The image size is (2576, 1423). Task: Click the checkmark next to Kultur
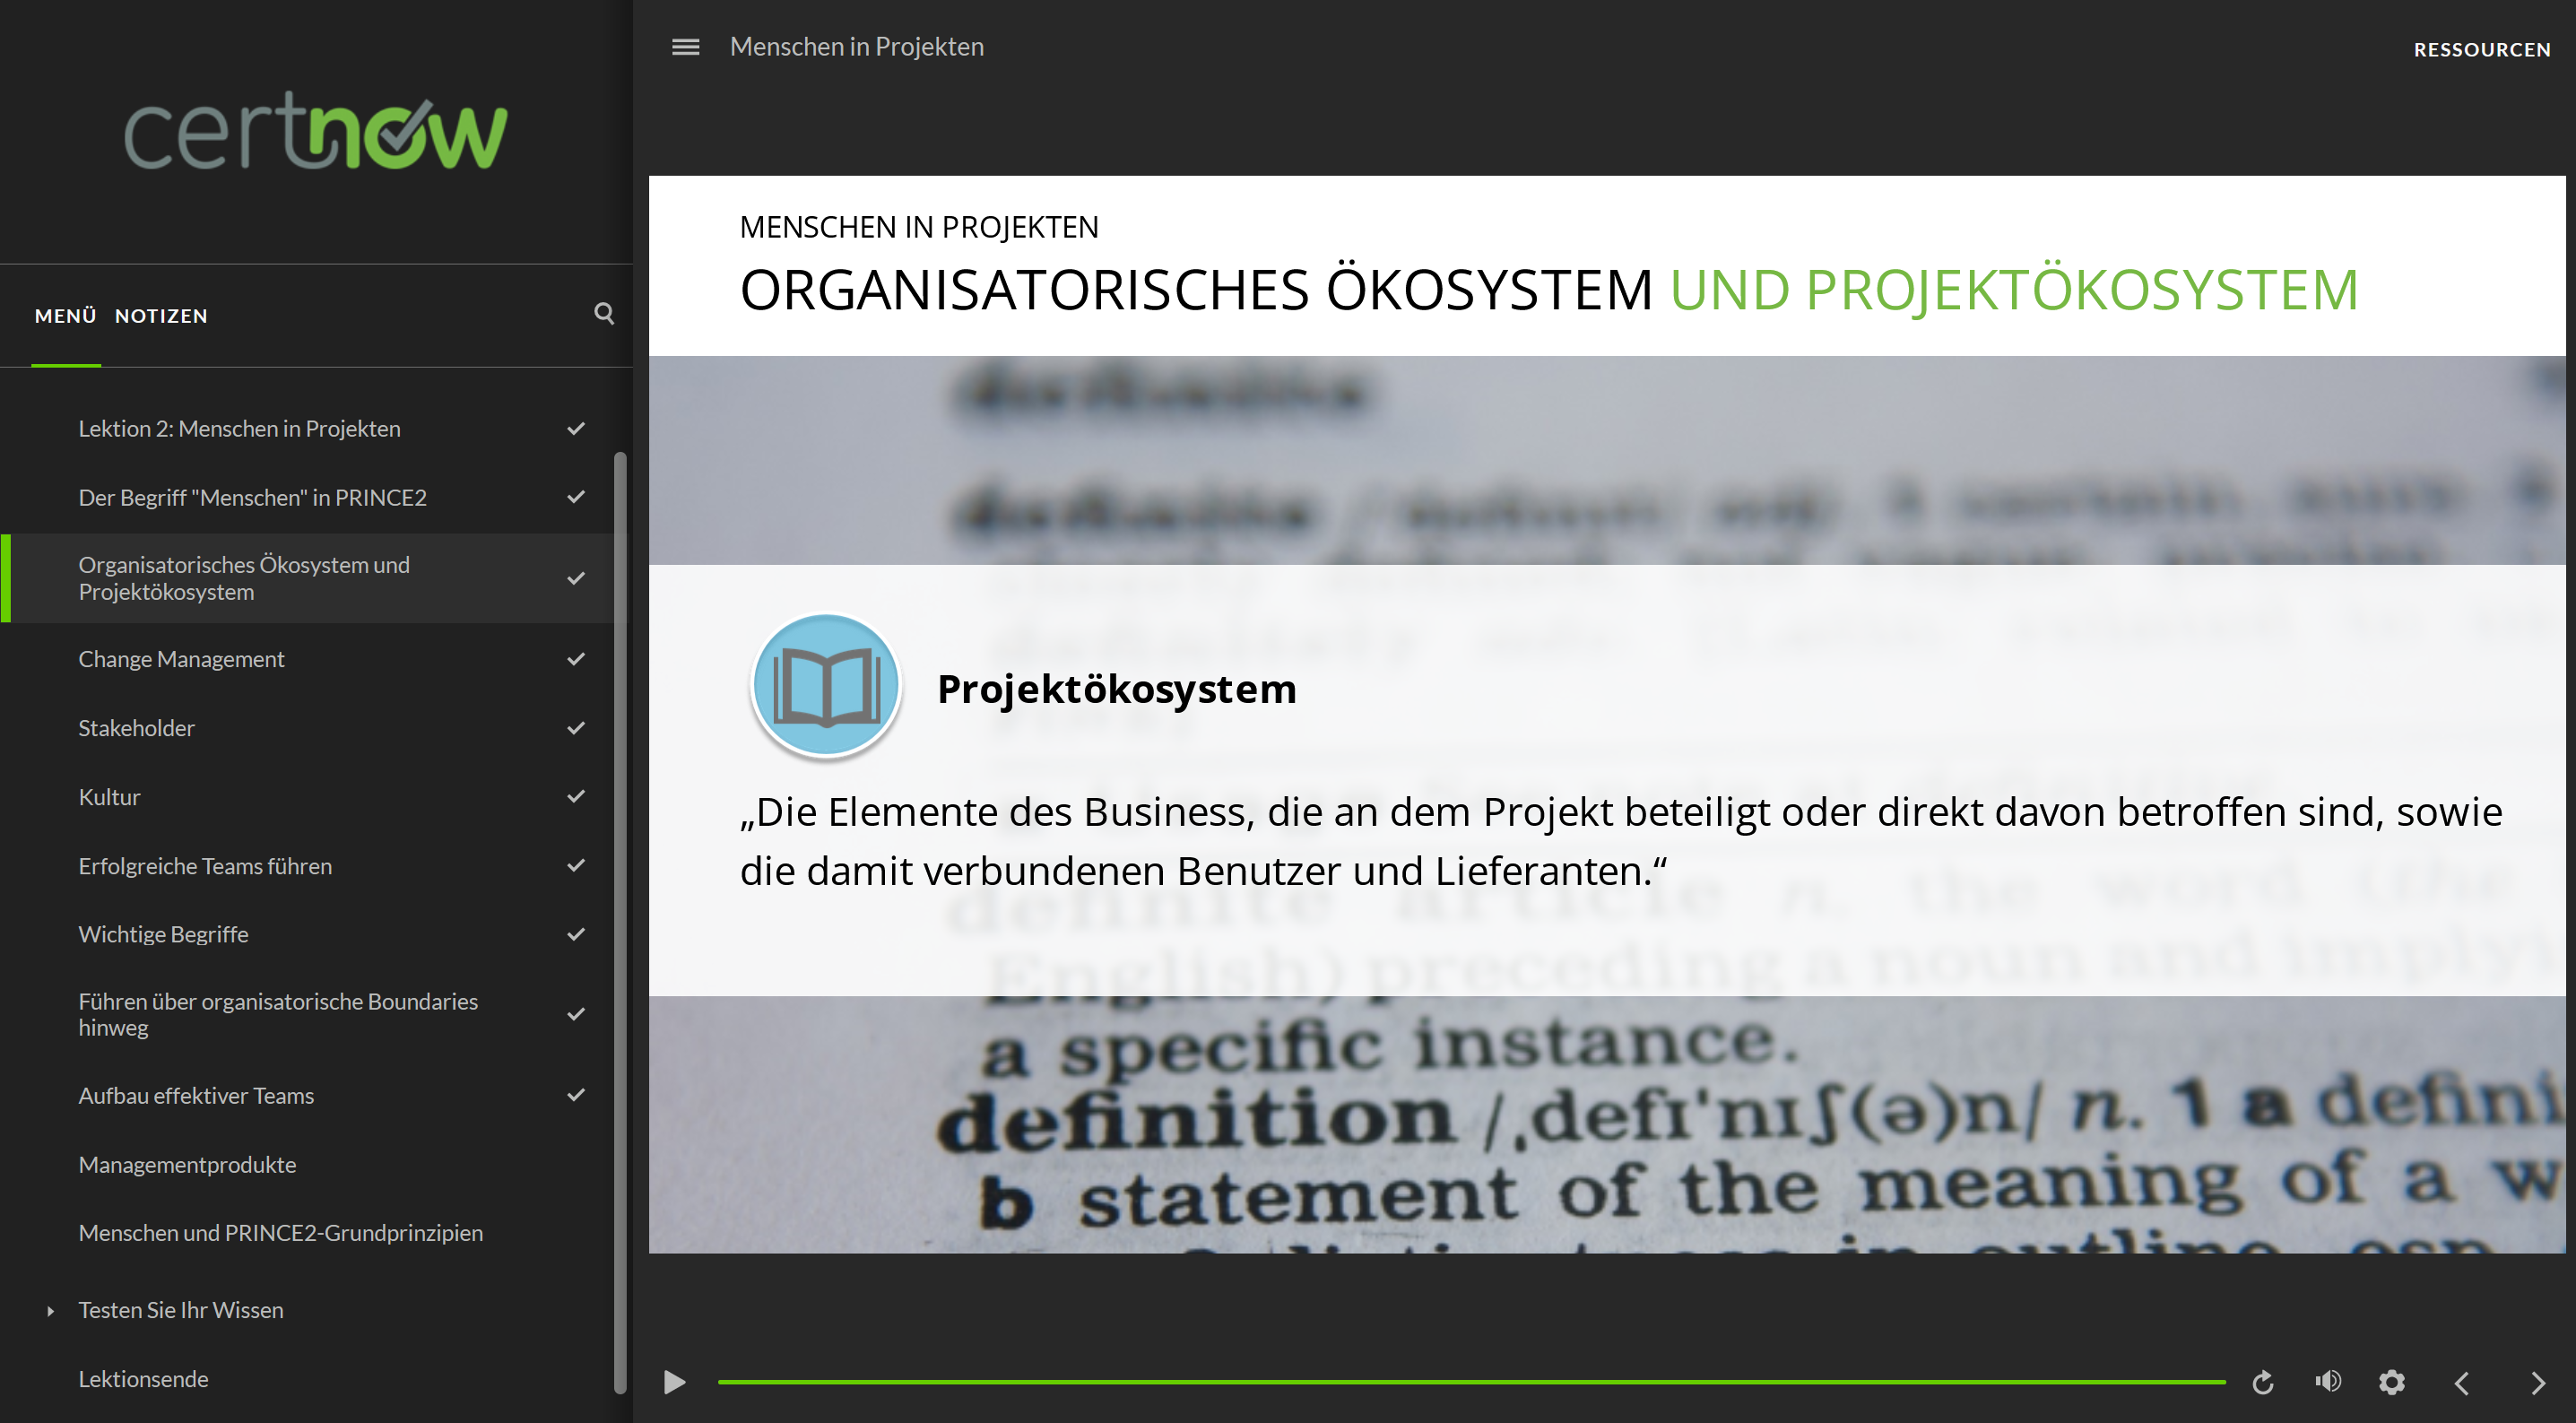pos(576,797)
